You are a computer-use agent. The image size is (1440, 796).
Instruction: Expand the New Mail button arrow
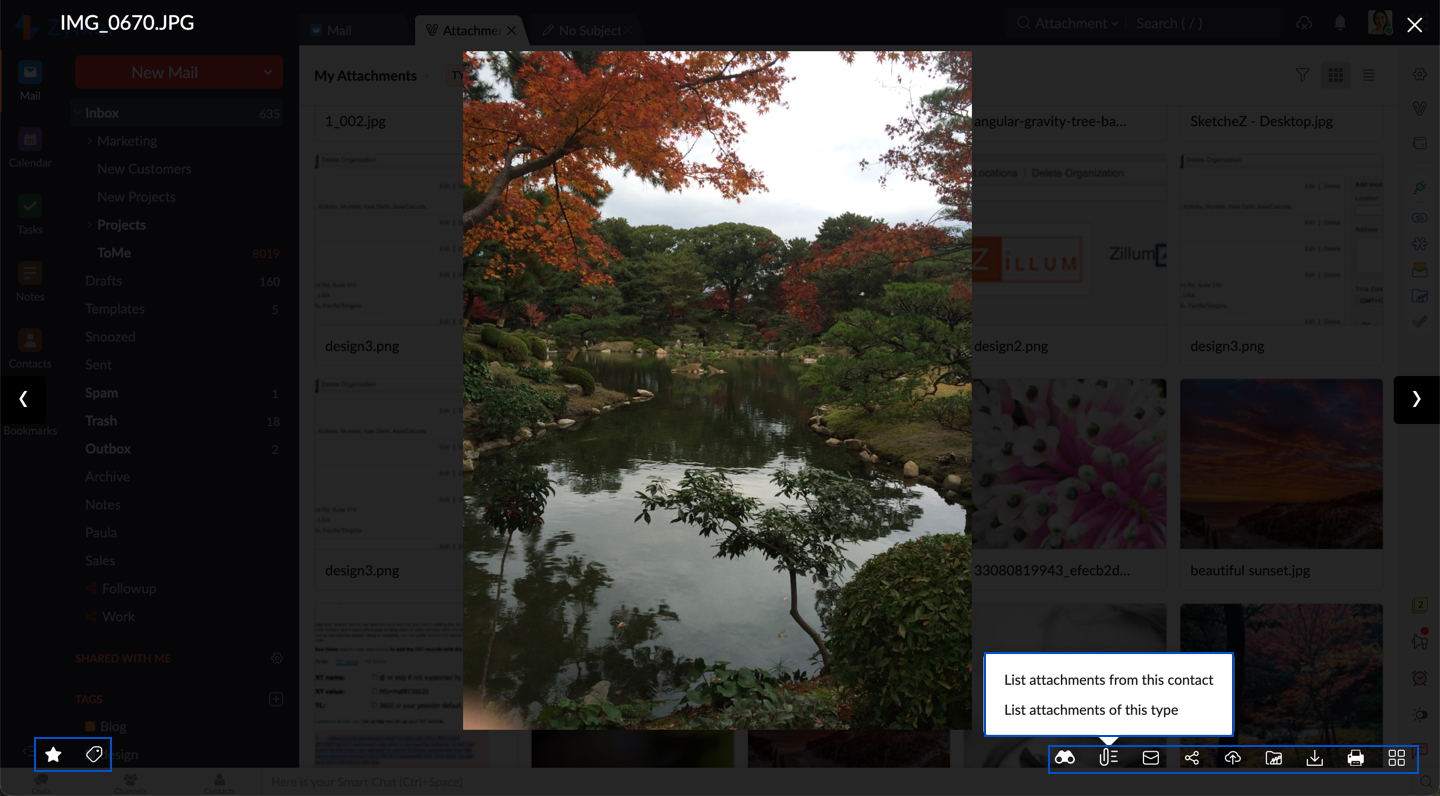(x=268, y=72)
